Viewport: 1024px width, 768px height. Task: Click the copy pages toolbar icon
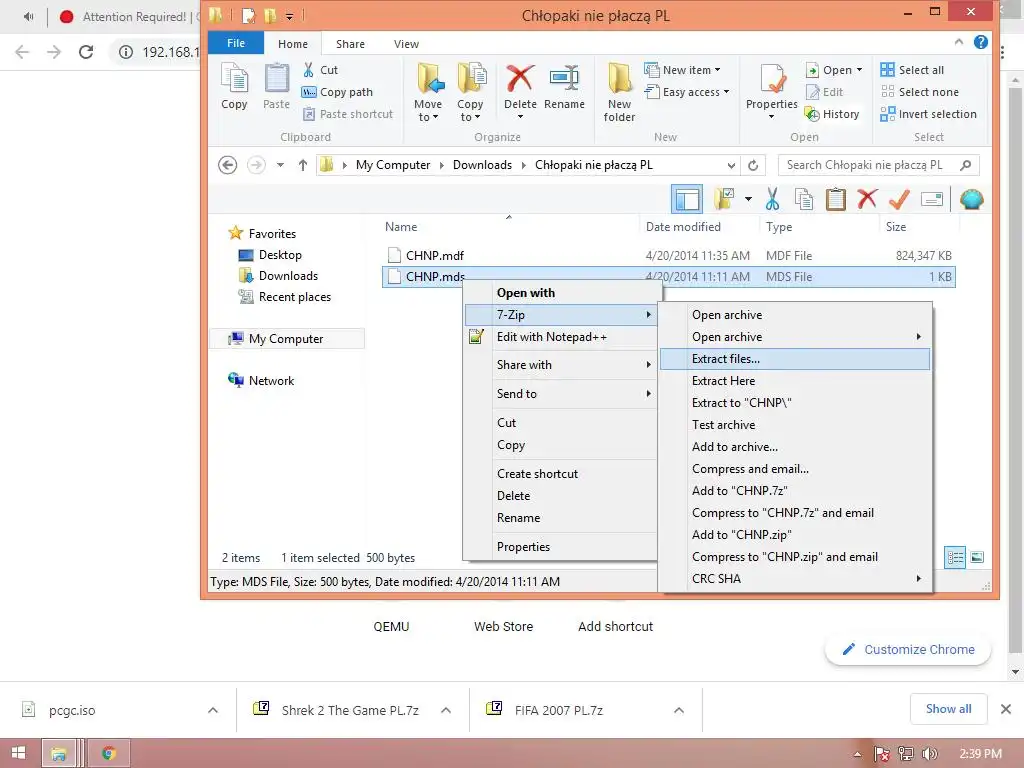pos(803,199)
